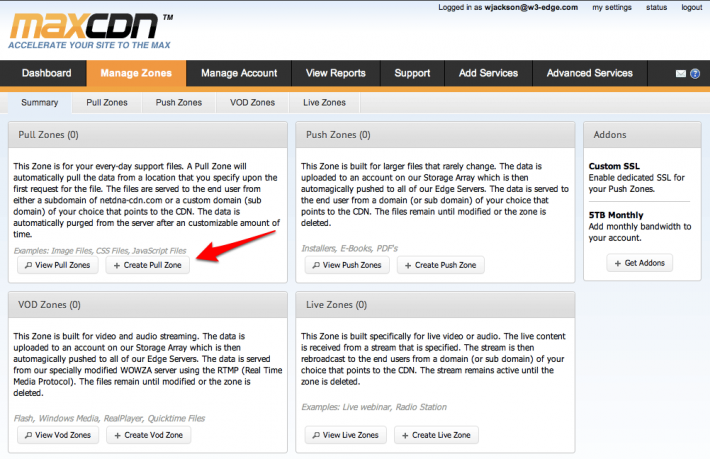Go to the Dashboard menu
The width and height of the screenshot is (710, 459).
(46, 73)
